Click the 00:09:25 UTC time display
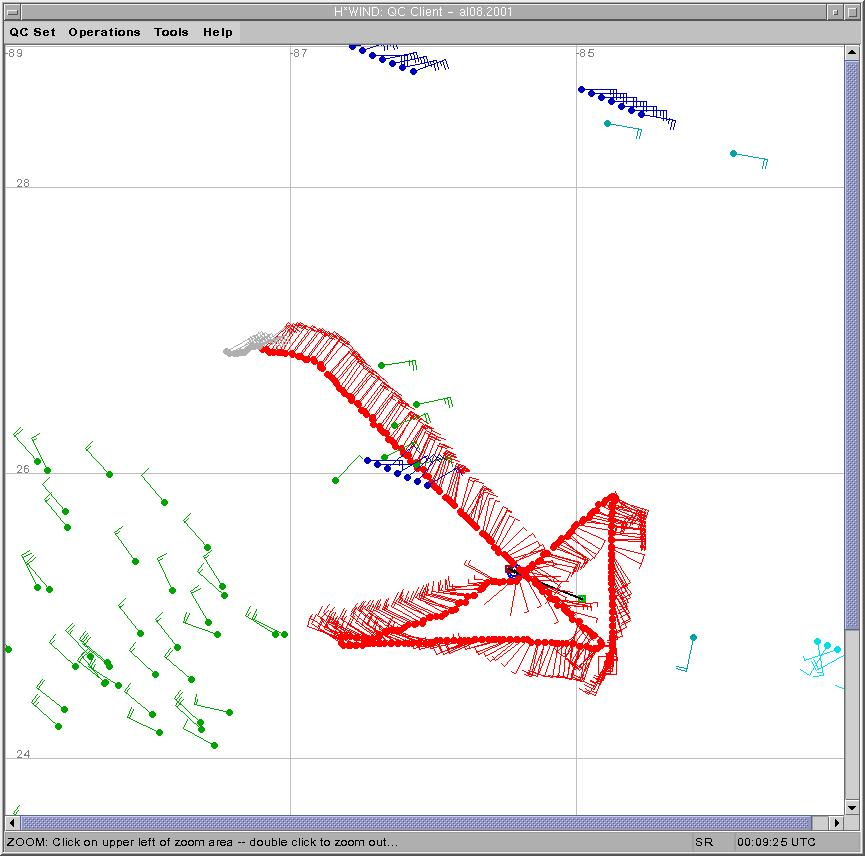The height and width of the screenshot is (856, 865). pyautogui.click(x=777, y=842)
